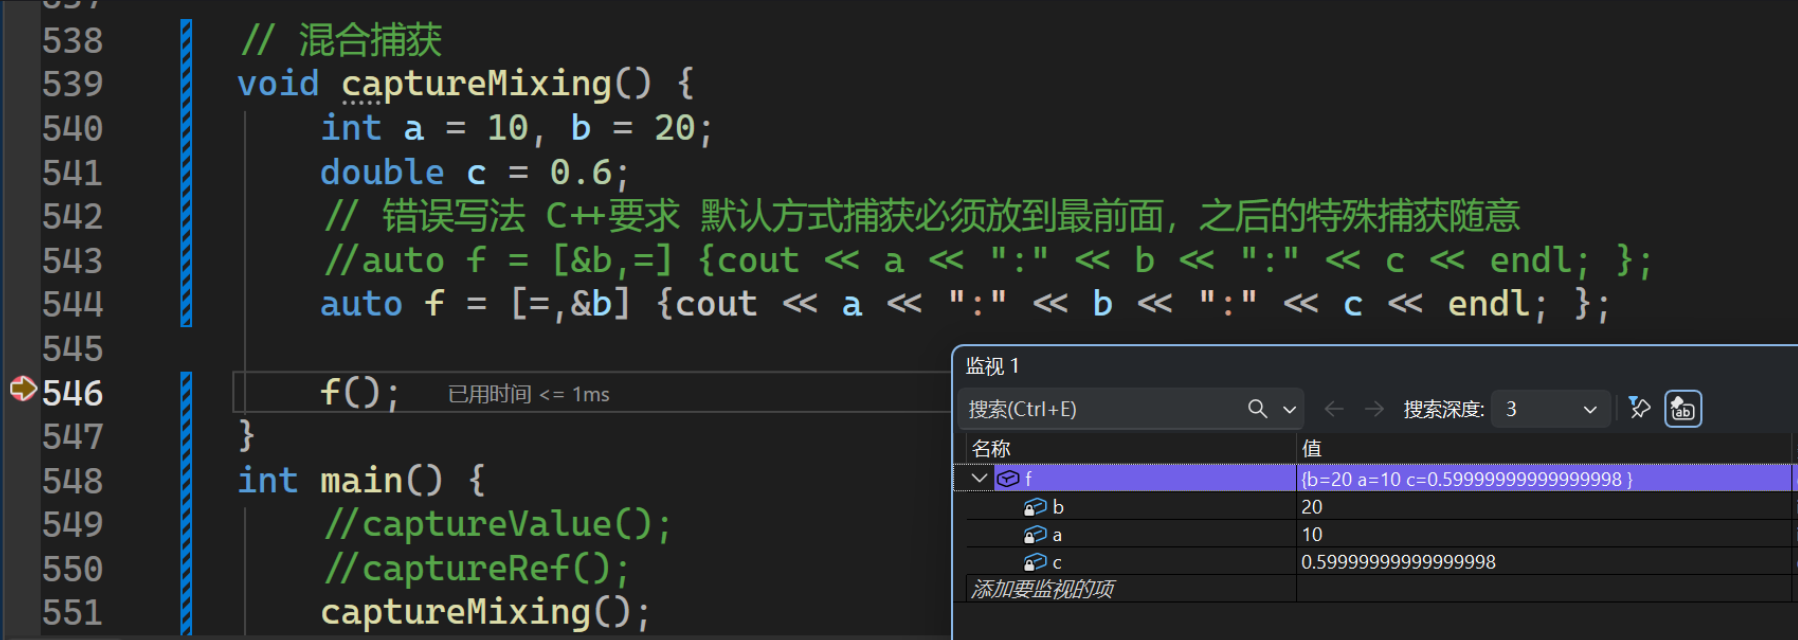Click the previous search result arrow
Viewport: 1798px width, 640px height.
click(x=1334, y=409)
